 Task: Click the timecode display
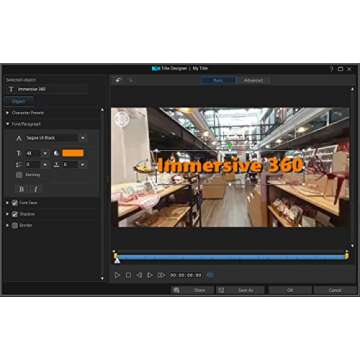click(186, 275)
